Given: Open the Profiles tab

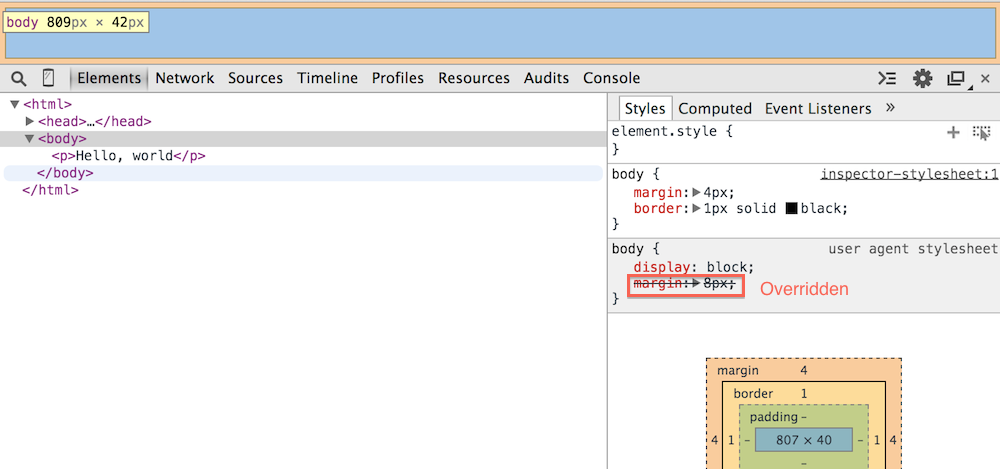Looking at the screenshot, I should coord(398,78).
